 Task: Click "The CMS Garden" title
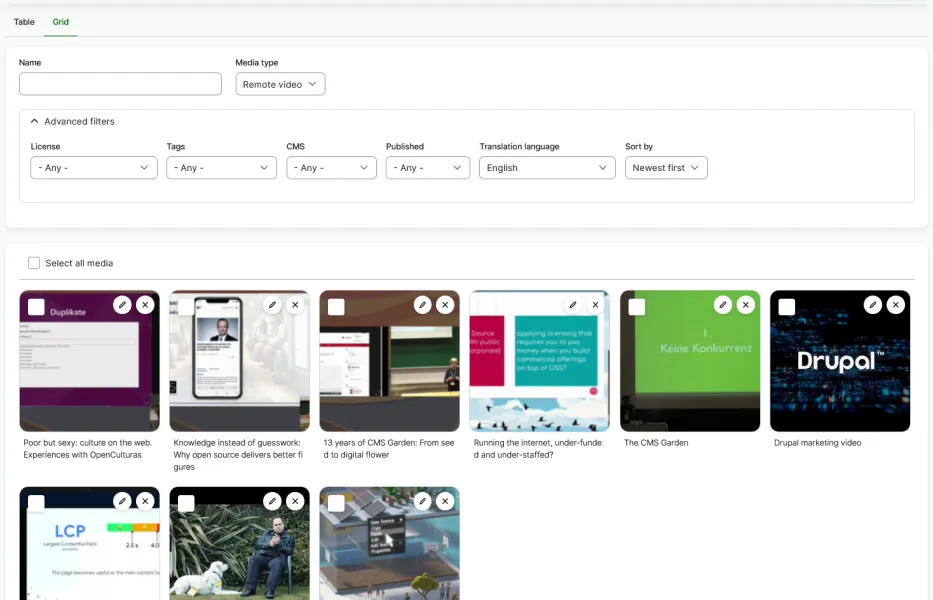click(x=656, y=443)
